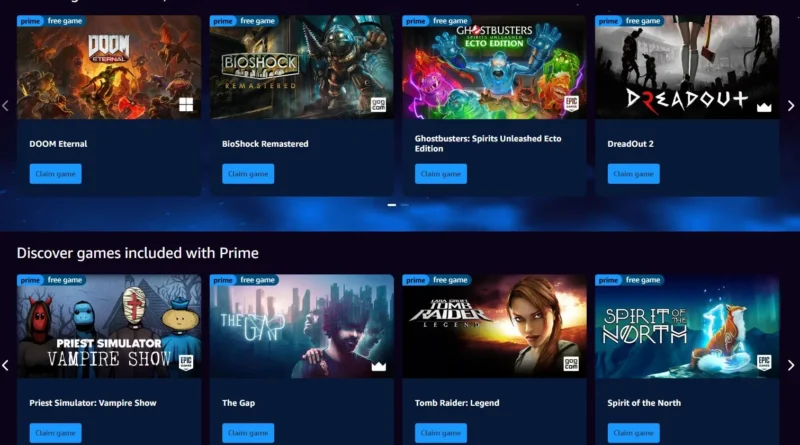Open the Spirit of the North title link
Image resolution: width=800 pixels, height=445 pixels.
[644, 403]
